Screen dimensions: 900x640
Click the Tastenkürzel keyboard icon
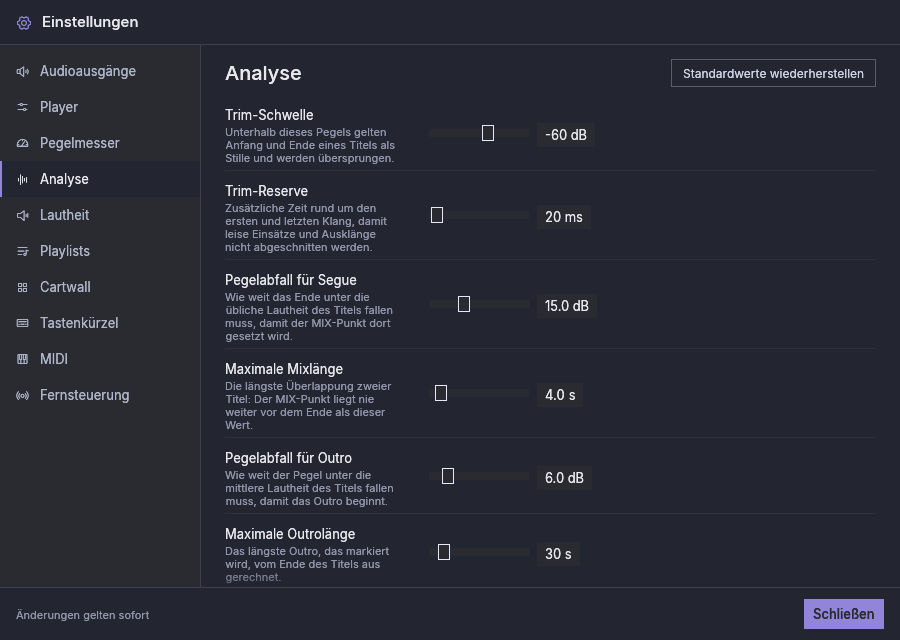(x=22, y=323)
